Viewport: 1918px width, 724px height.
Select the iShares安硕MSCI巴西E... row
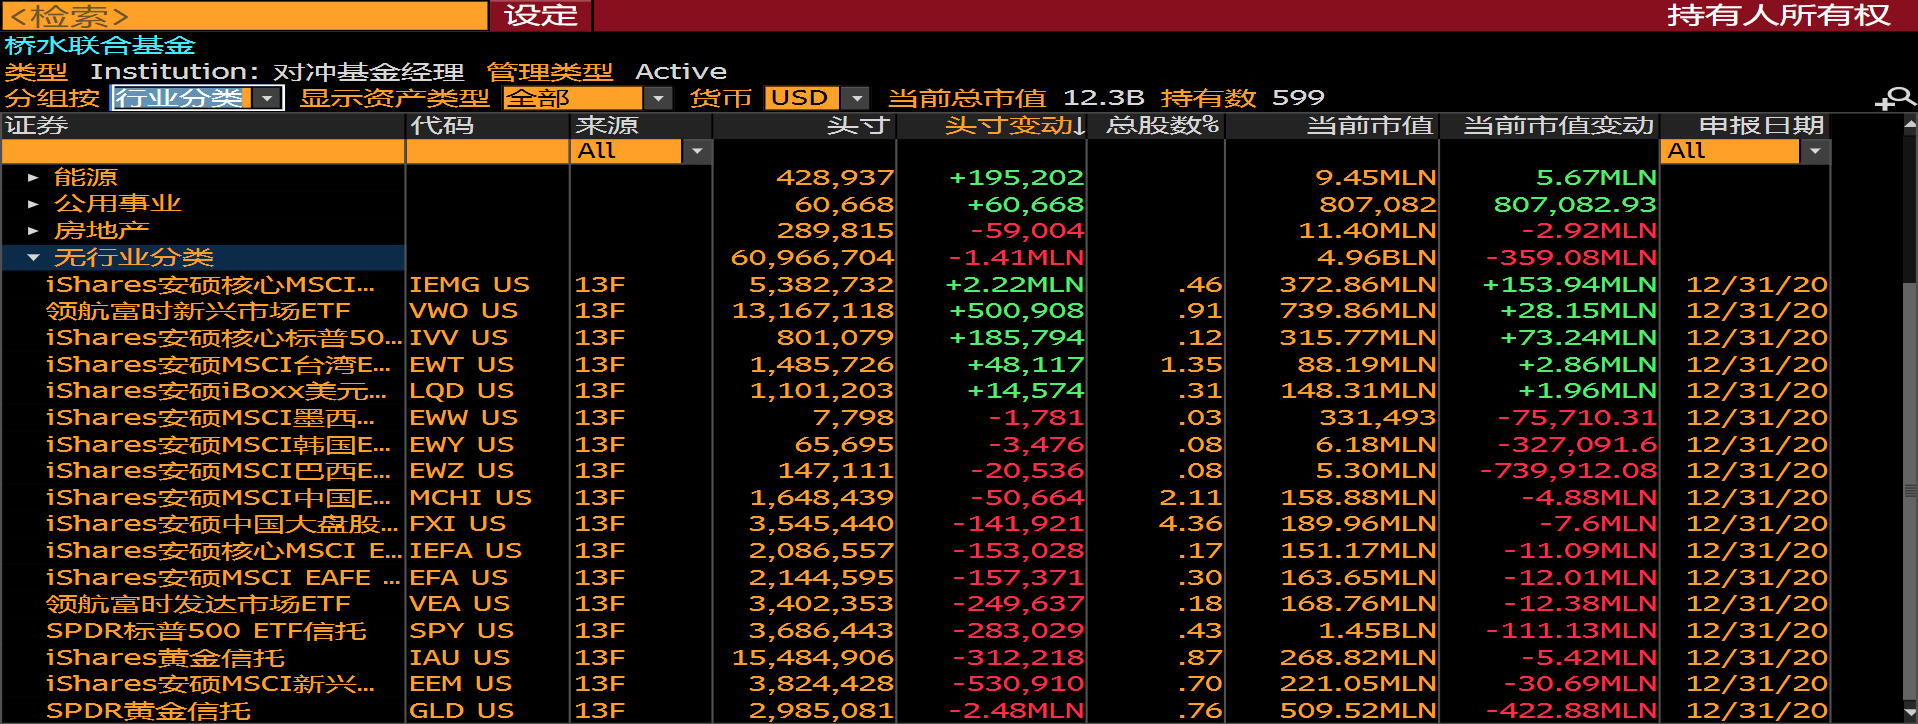(x=915, y=471)
